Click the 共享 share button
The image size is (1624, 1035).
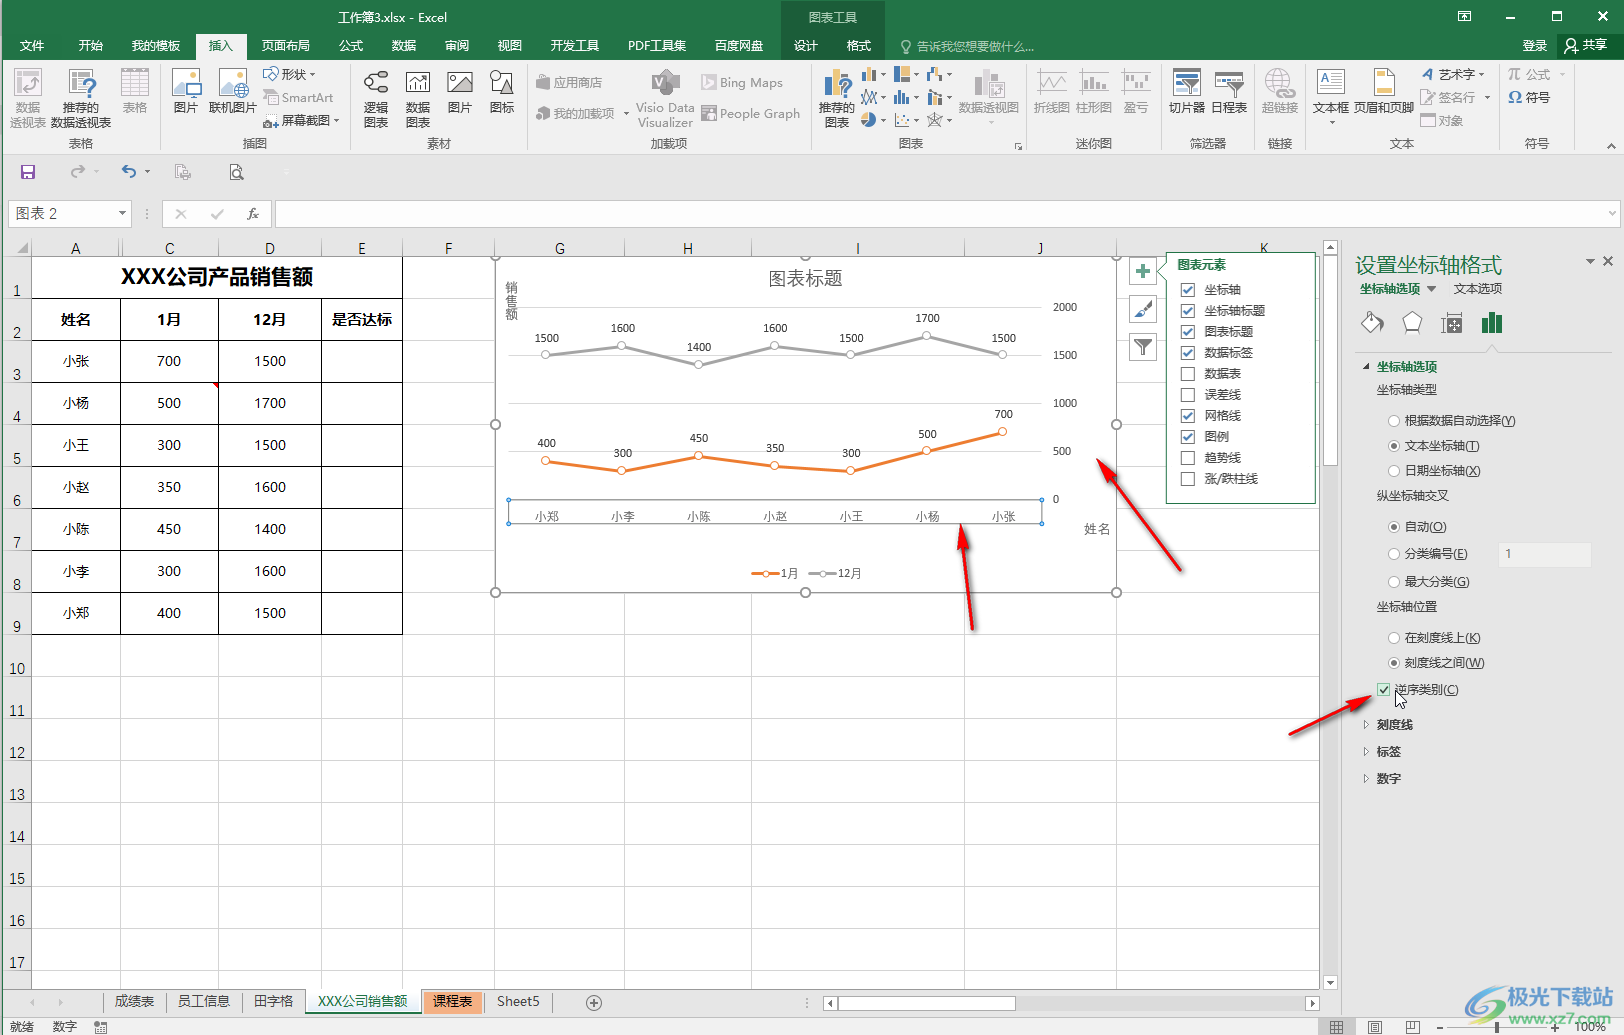coord(1586,46)
